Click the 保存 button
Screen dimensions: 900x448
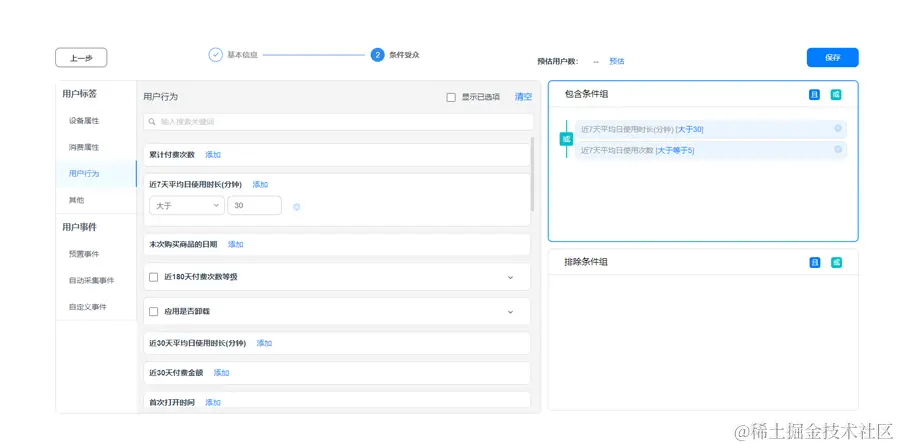[832, 57]
